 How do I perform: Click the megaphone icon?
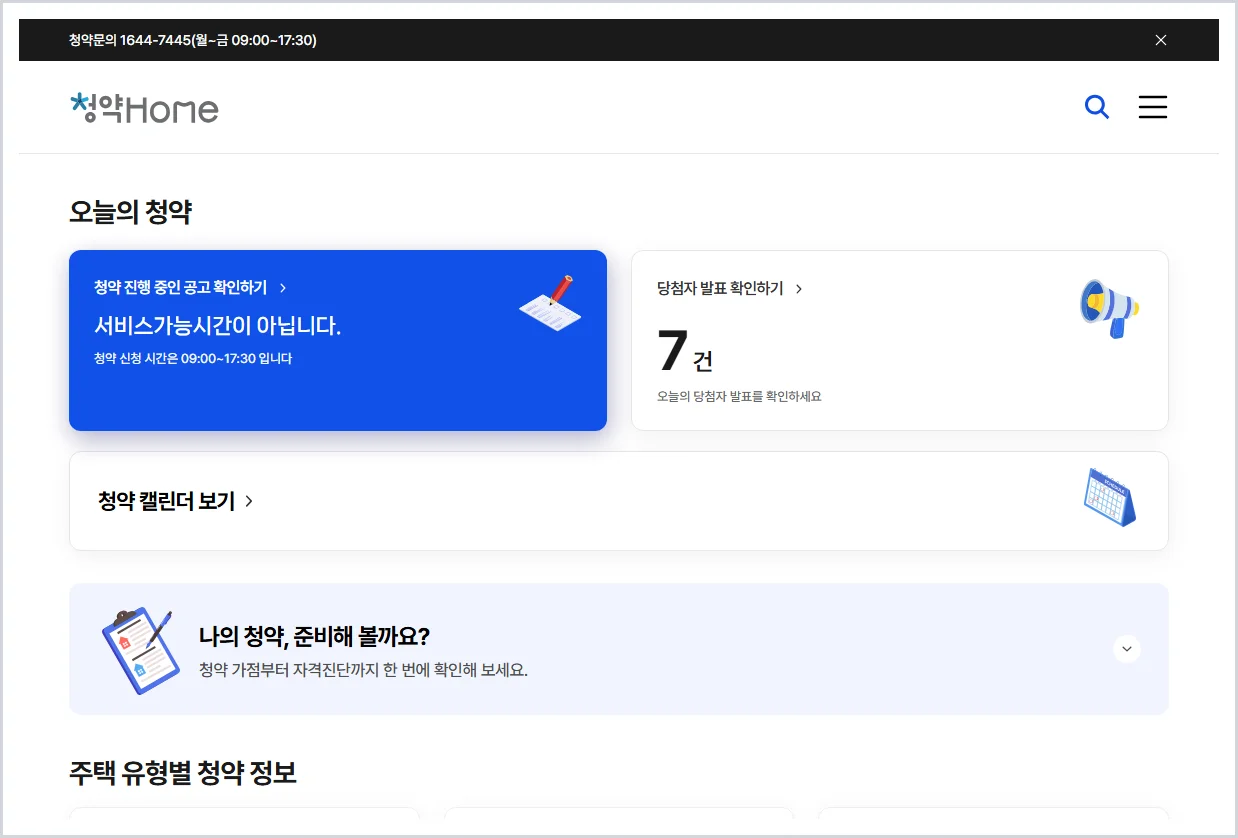1110,308
